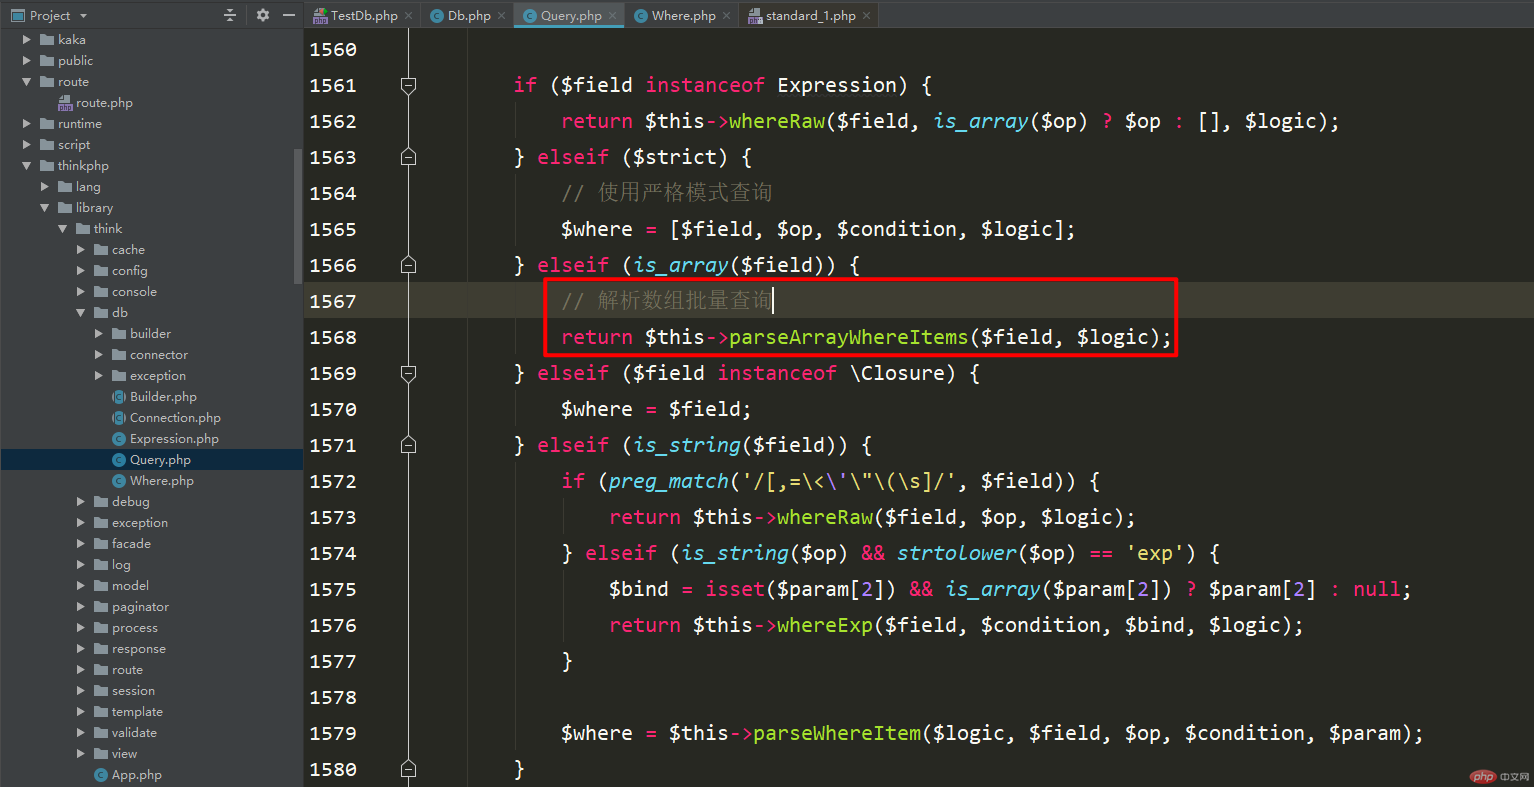This screenshot has height=787, width=1534.
Task: Click the fold marker on line 1566
Action: coord(408,265)
